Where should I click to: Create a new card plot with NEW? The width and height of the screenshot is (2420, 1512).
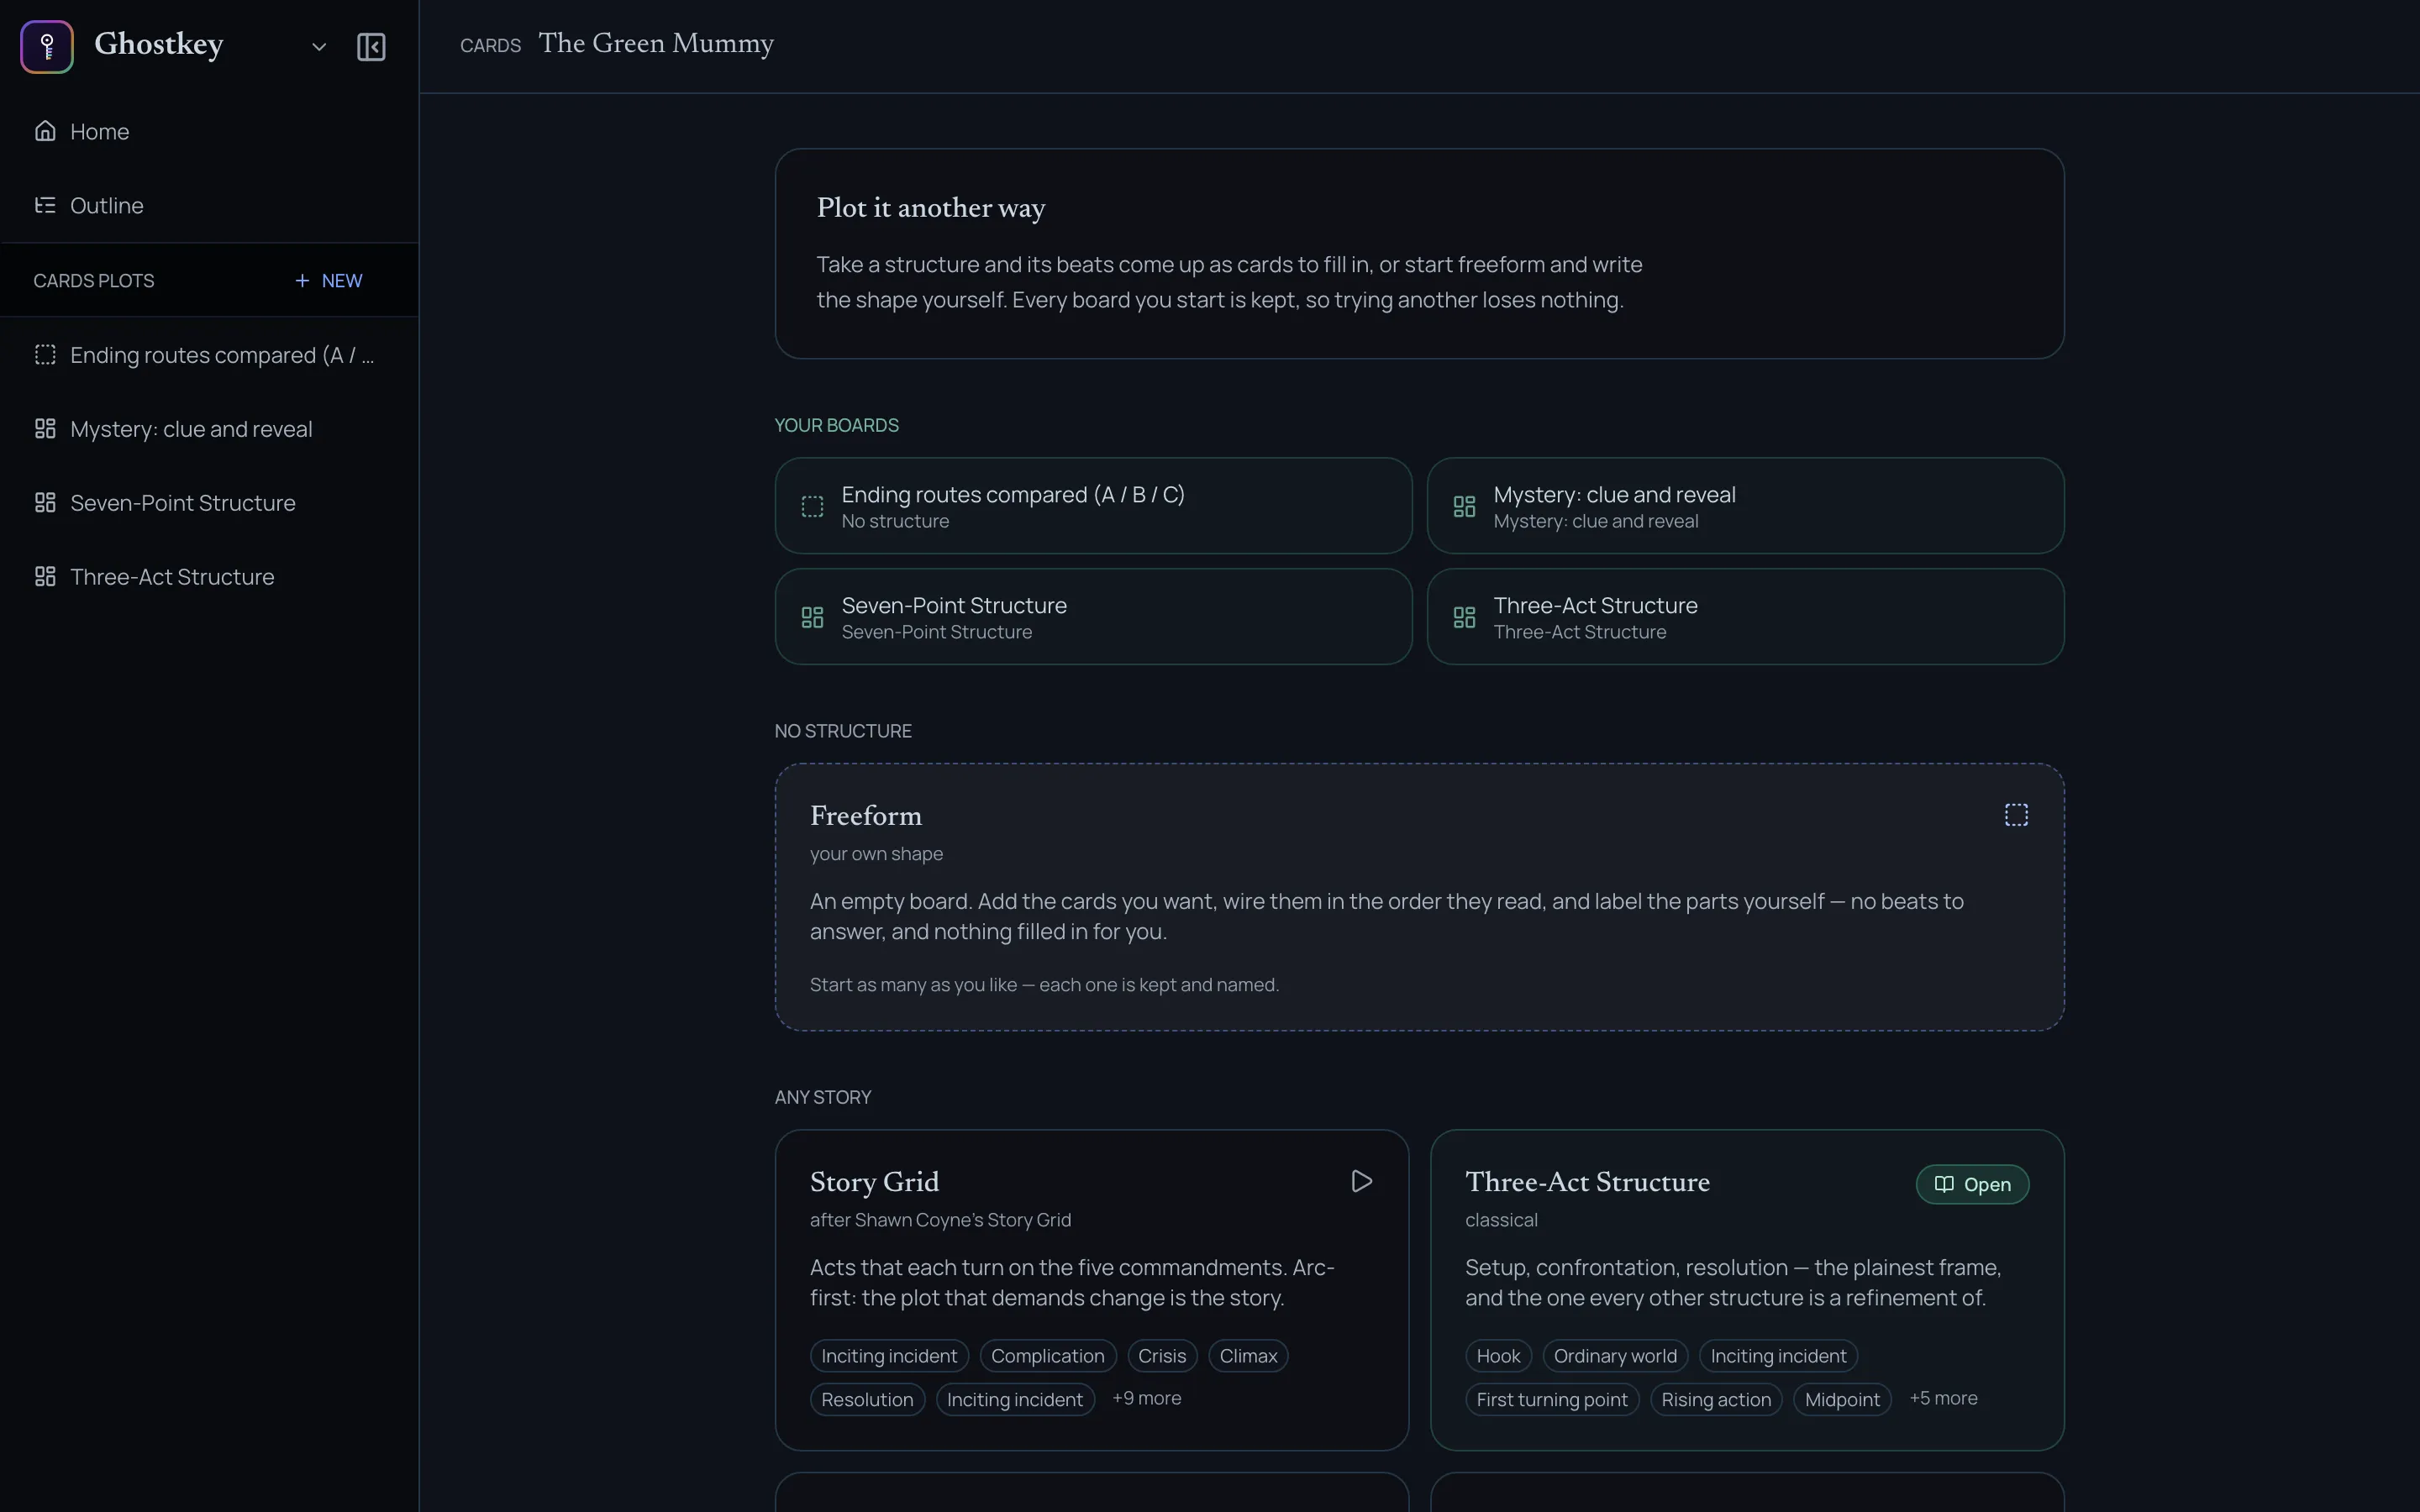pos(329,281)
